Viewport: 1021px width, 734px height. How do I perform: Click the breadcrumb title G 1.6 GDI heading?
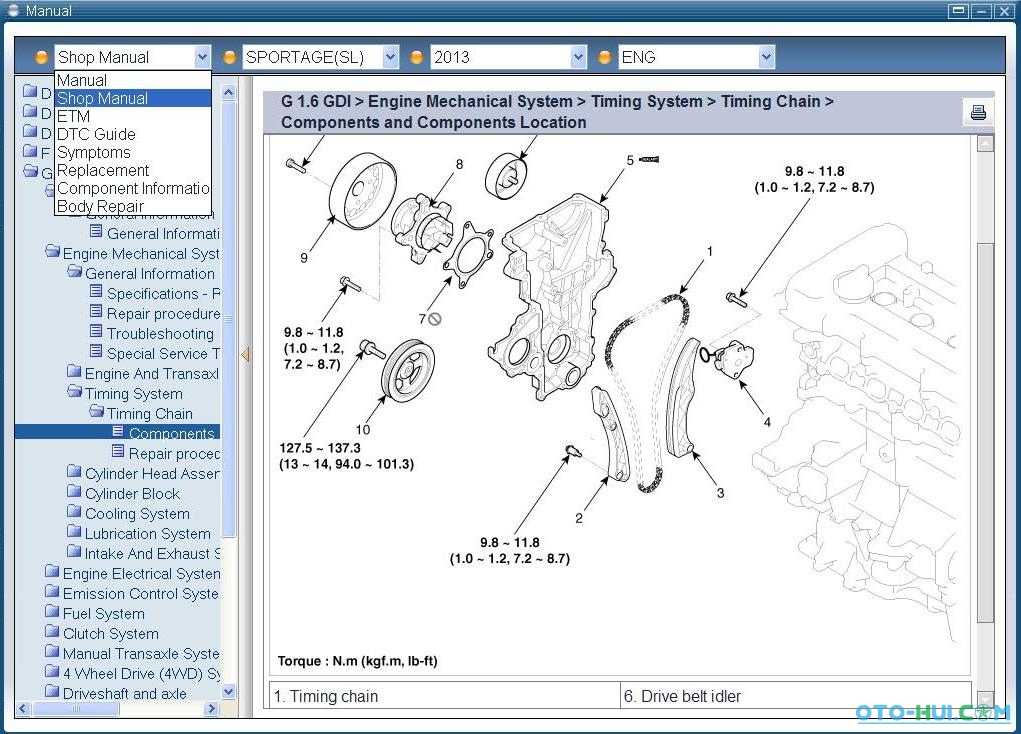(557, 111)
